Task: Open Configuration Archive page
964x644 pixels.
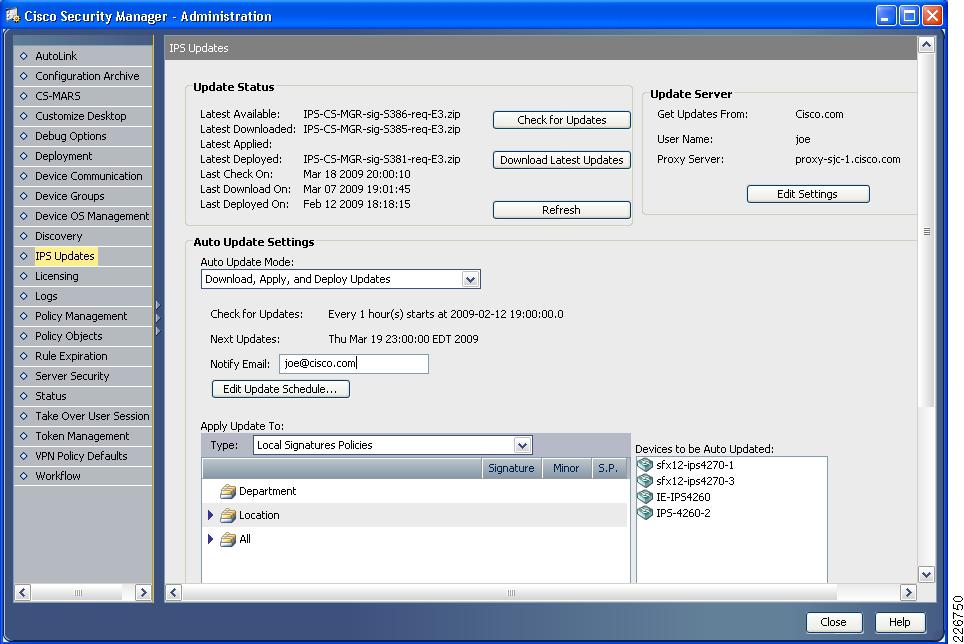Action: tap(87, 76)
